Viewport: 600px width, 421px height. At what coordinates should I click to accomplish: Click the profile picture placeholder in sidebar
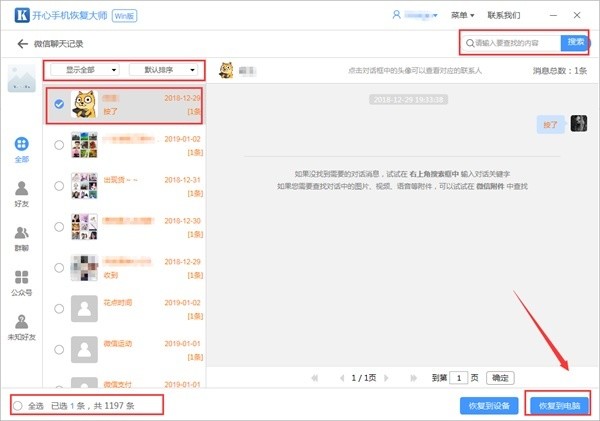coord(21,78)
